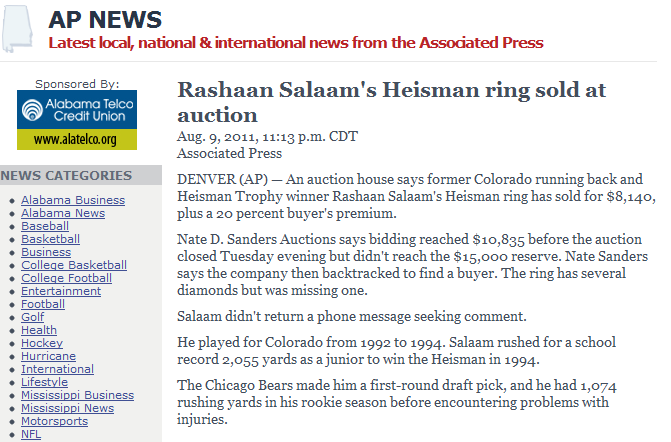Open Basketball news category
The width and height of the screenshot is (671, 442).
click(x=50, y=239)
